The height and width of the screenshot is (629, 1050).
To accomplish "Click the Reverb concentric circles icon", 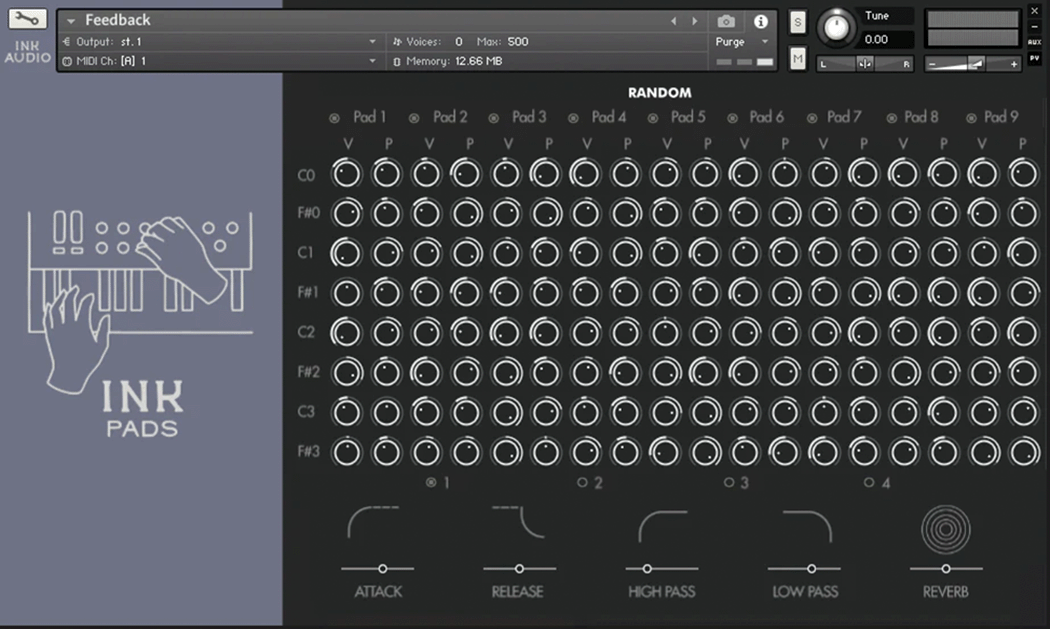I will click(946, 529).
